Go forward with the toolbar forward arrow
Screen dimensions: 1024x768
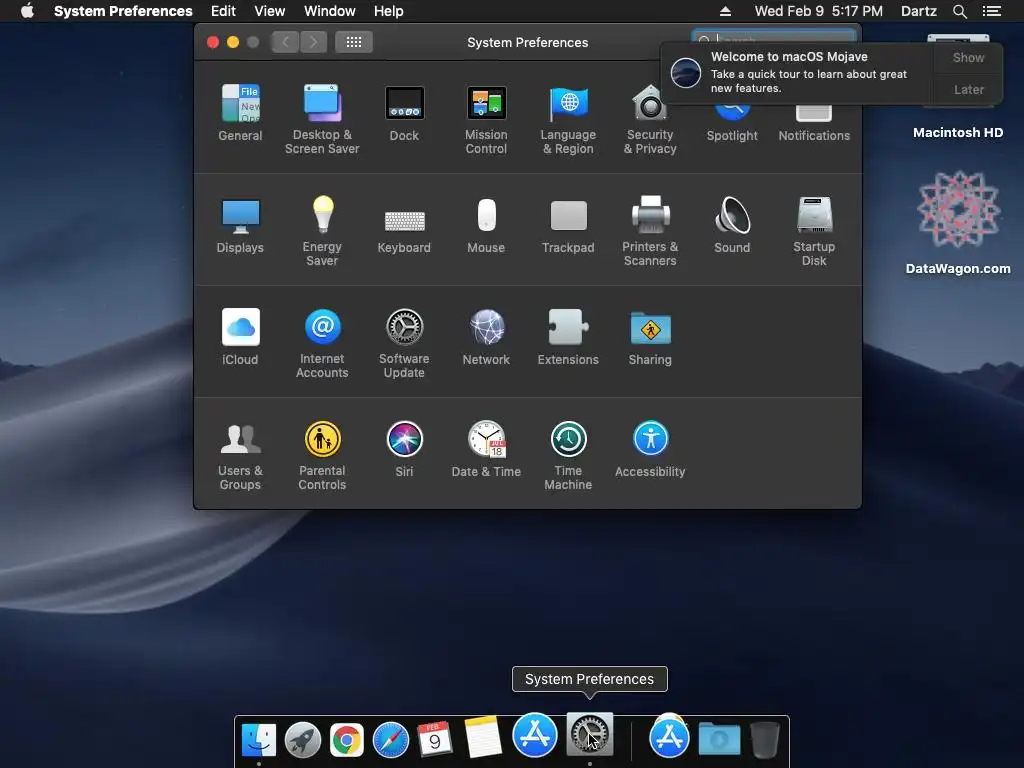pyautogui.click(x=313, y=42)
